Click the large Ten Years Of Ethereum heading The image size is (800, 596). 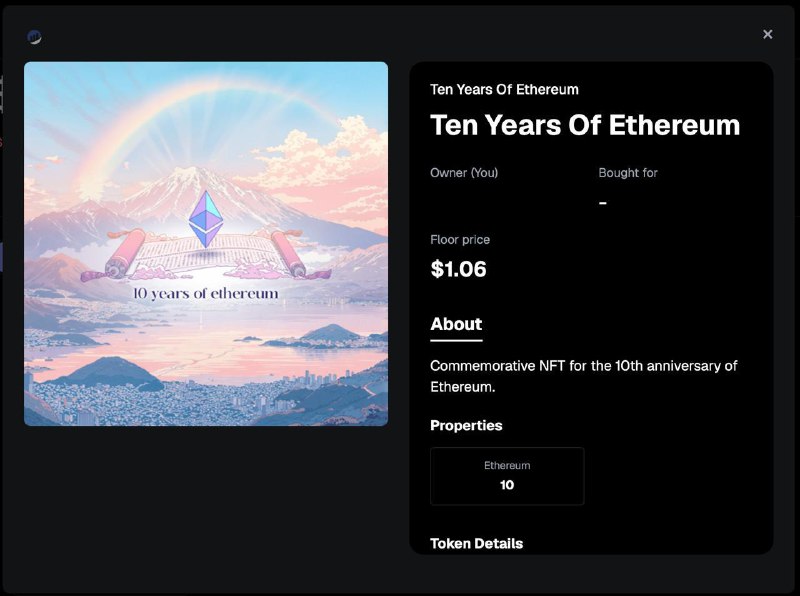[585, 125]
